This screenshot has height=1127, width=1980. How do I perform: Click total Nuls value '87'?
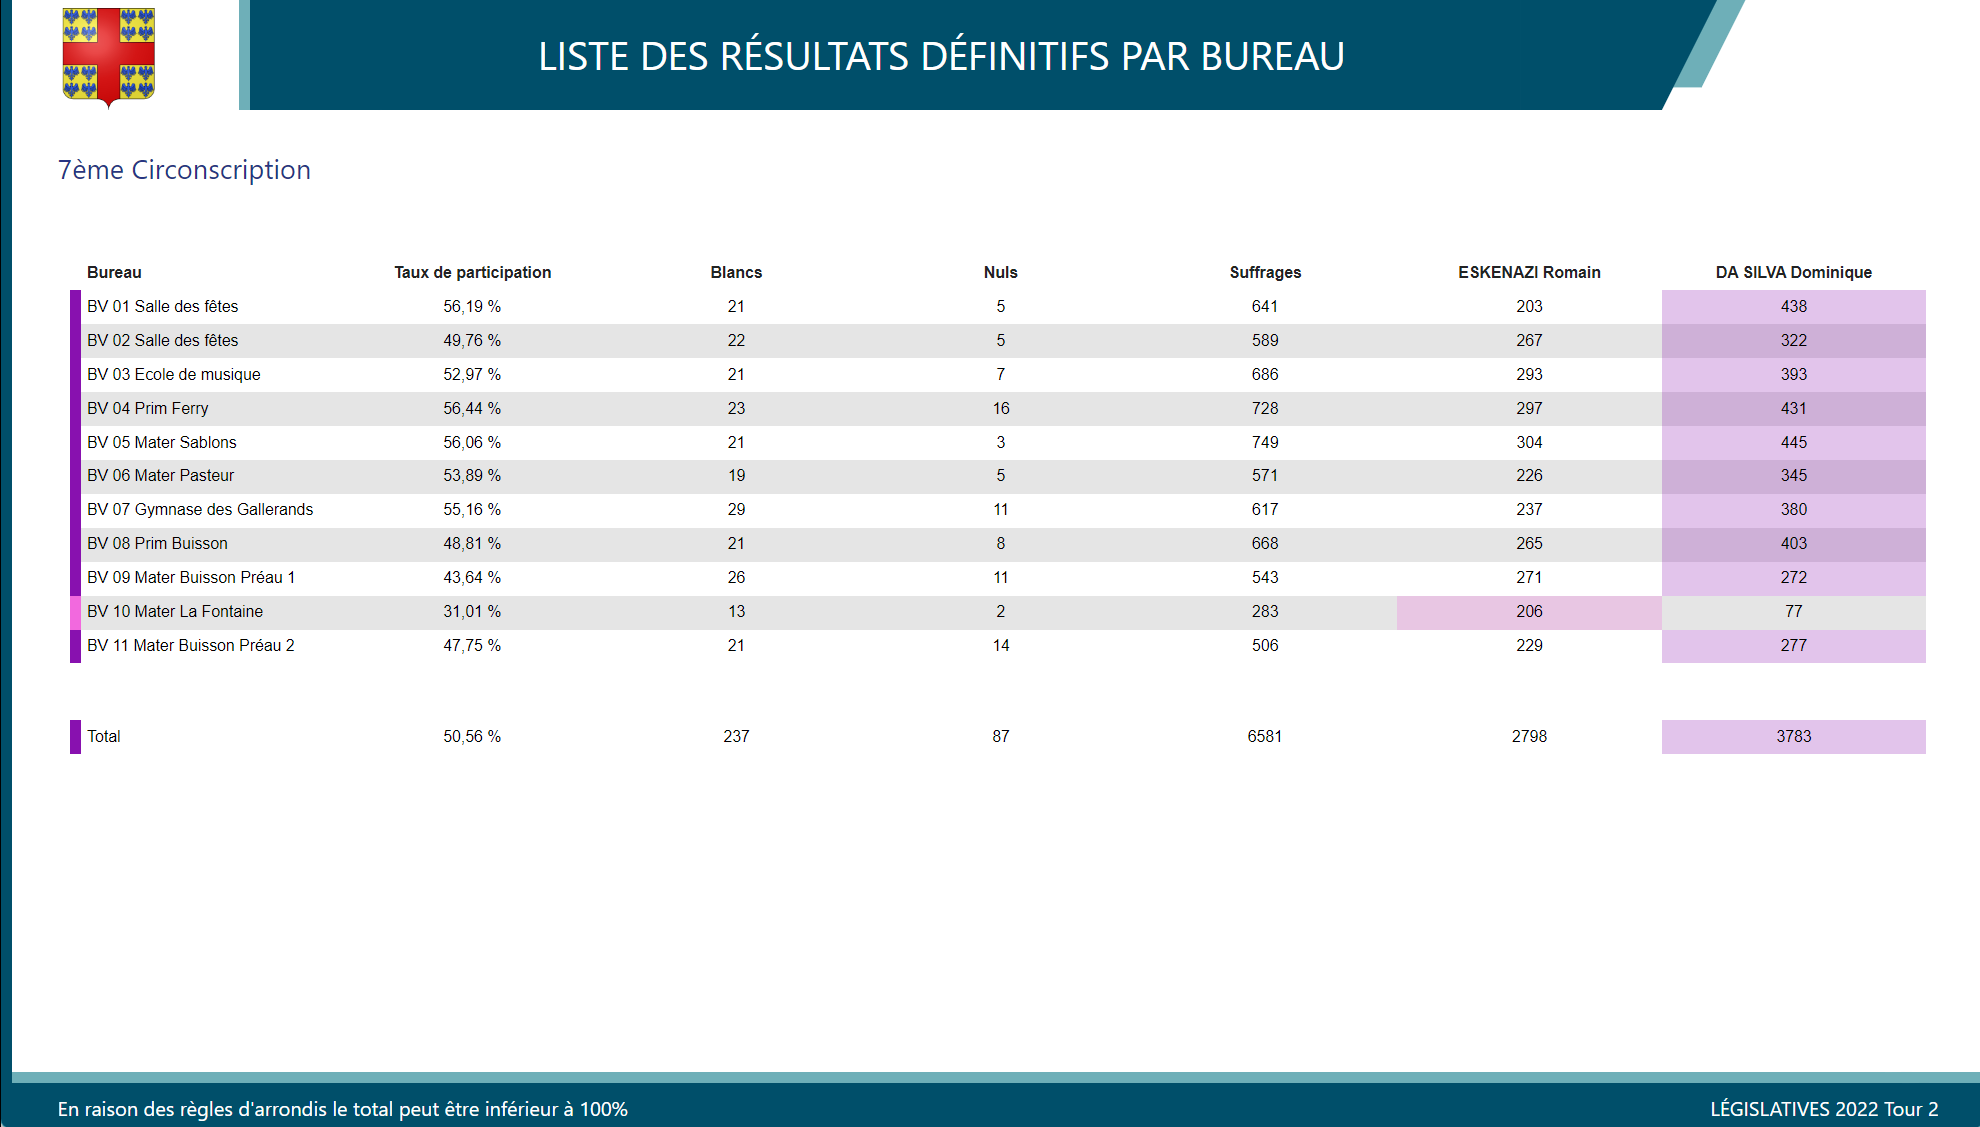point(1001,737)
